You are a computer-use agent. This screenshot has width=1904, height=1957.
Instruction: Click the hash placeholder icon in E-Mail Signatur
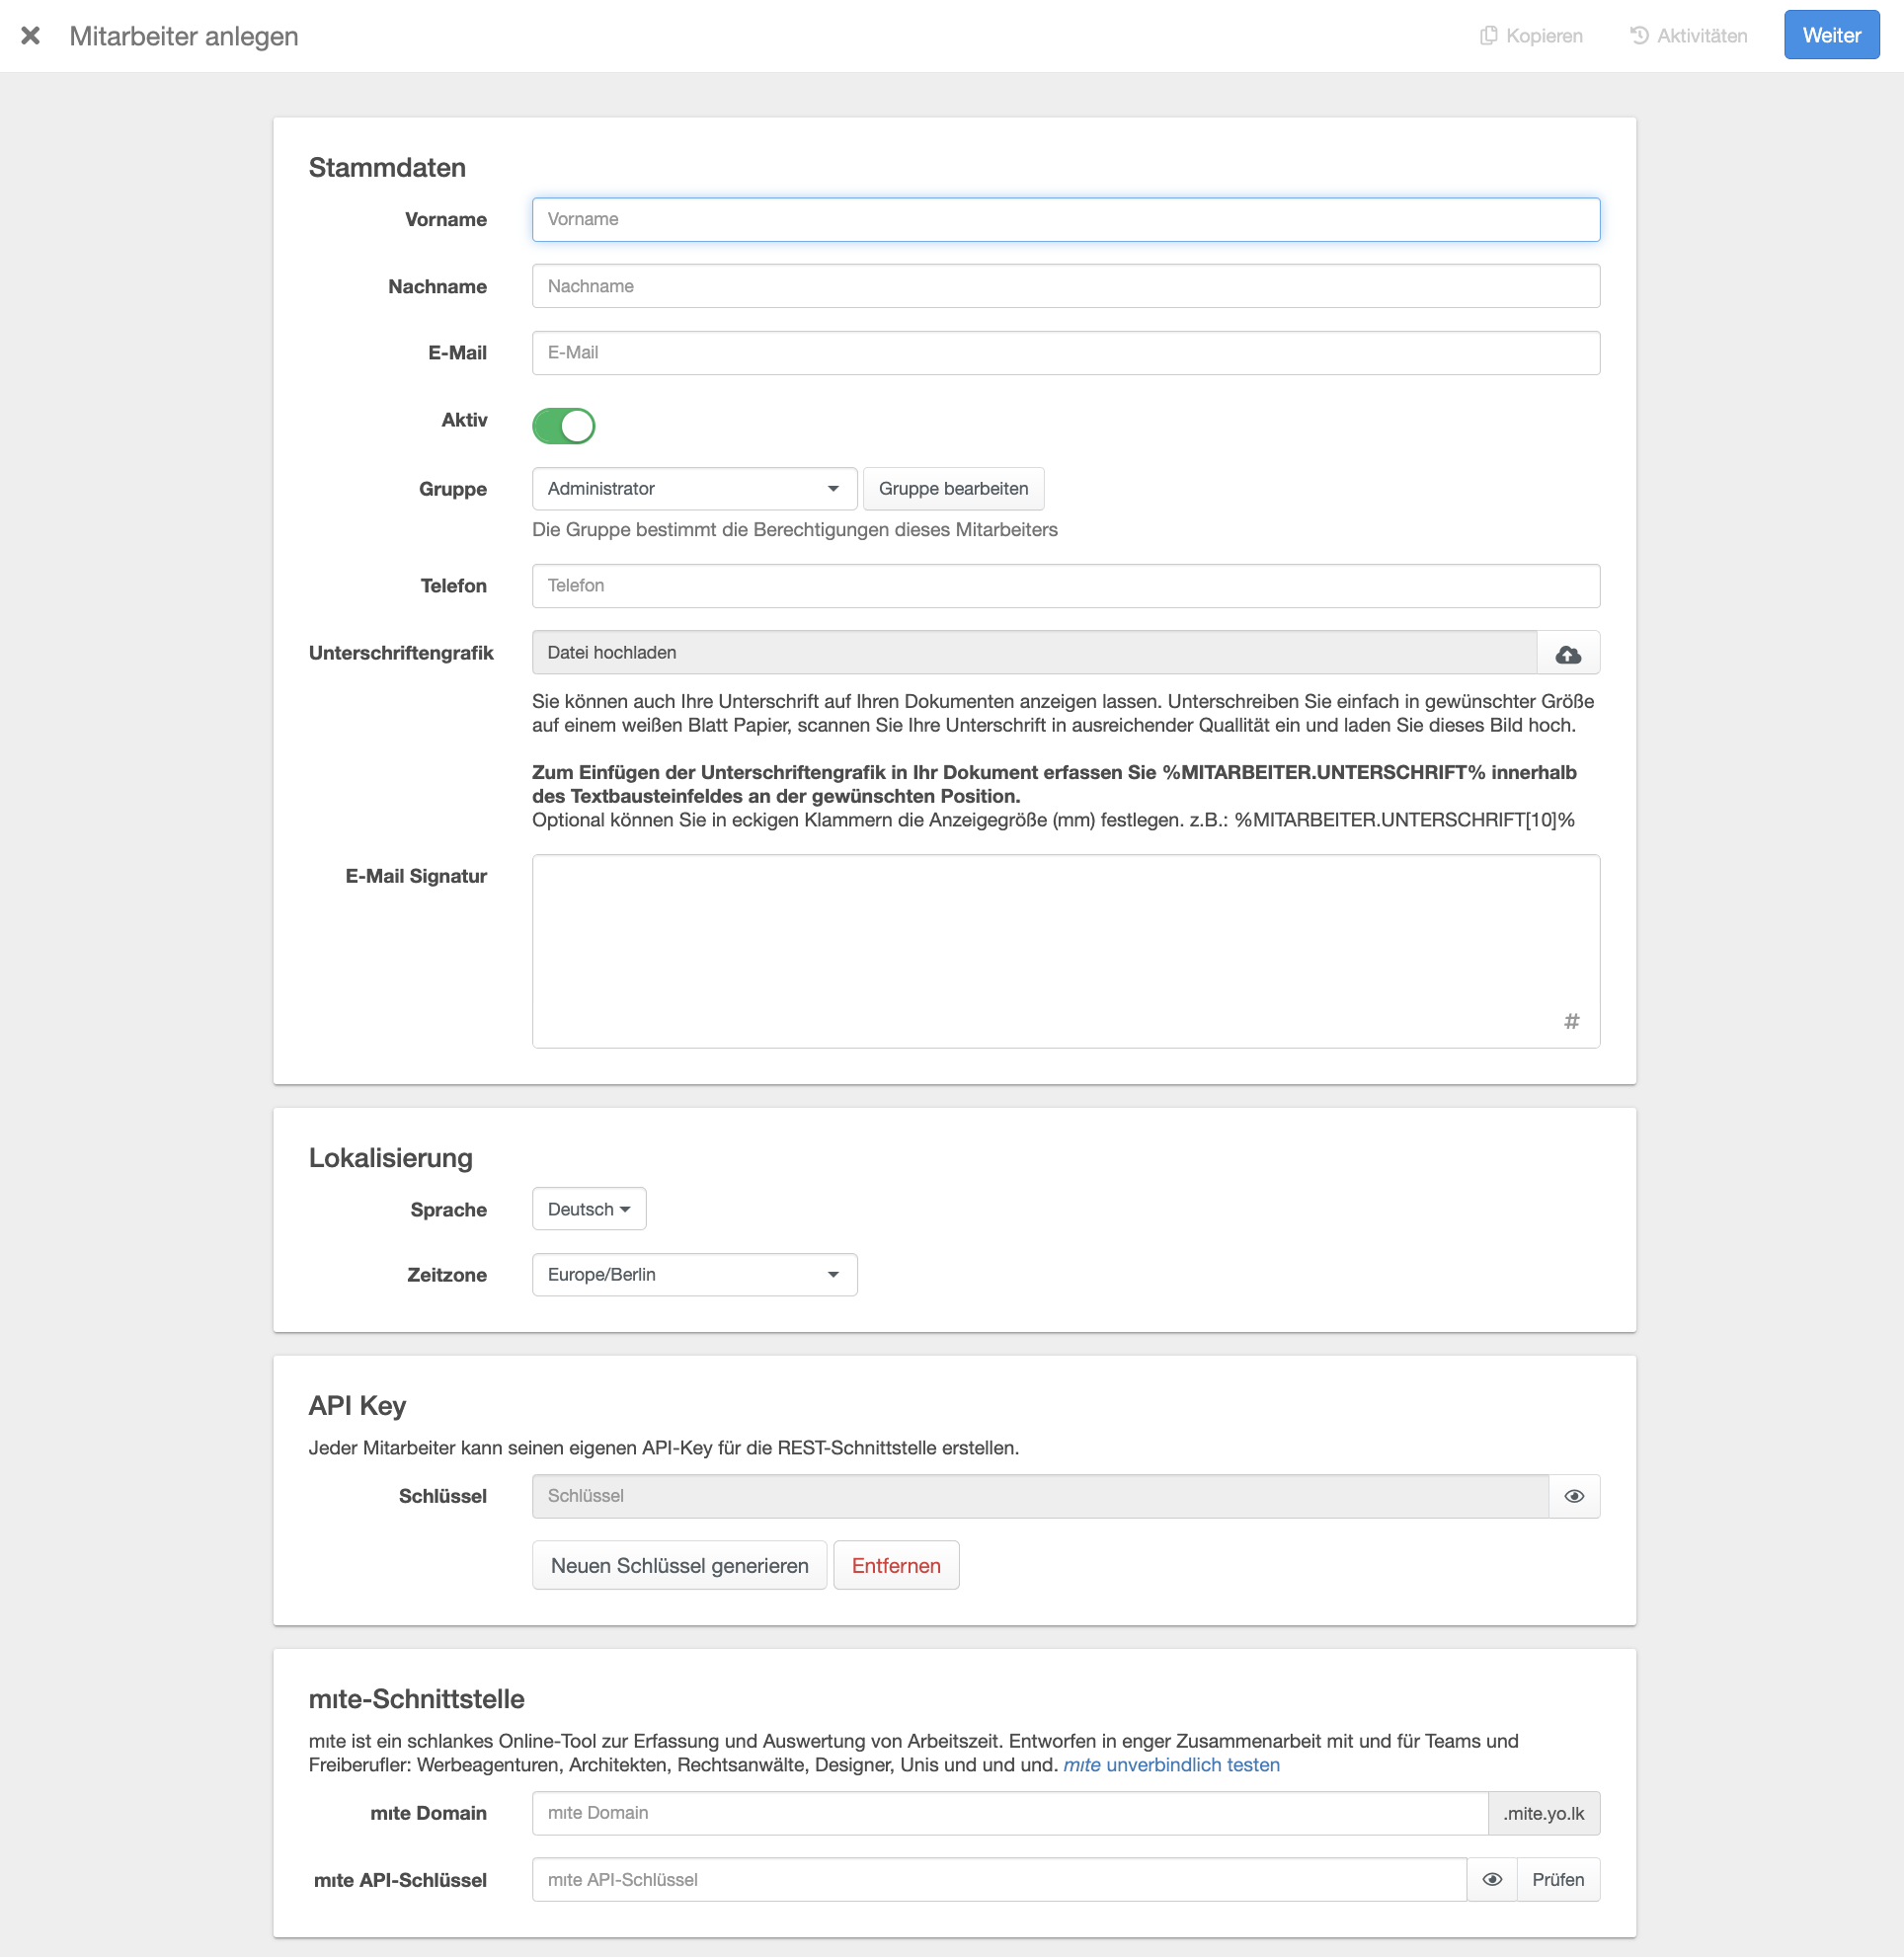[x=1571, y=1021]
